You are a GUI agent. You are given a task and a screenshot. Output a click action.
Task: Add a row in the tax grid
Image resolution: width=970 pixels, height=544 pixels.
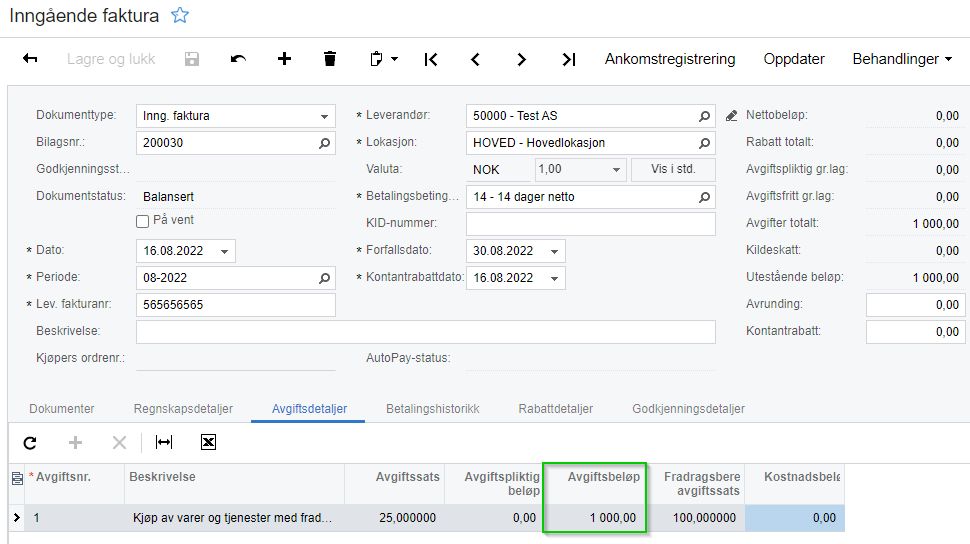pos(75,443)
